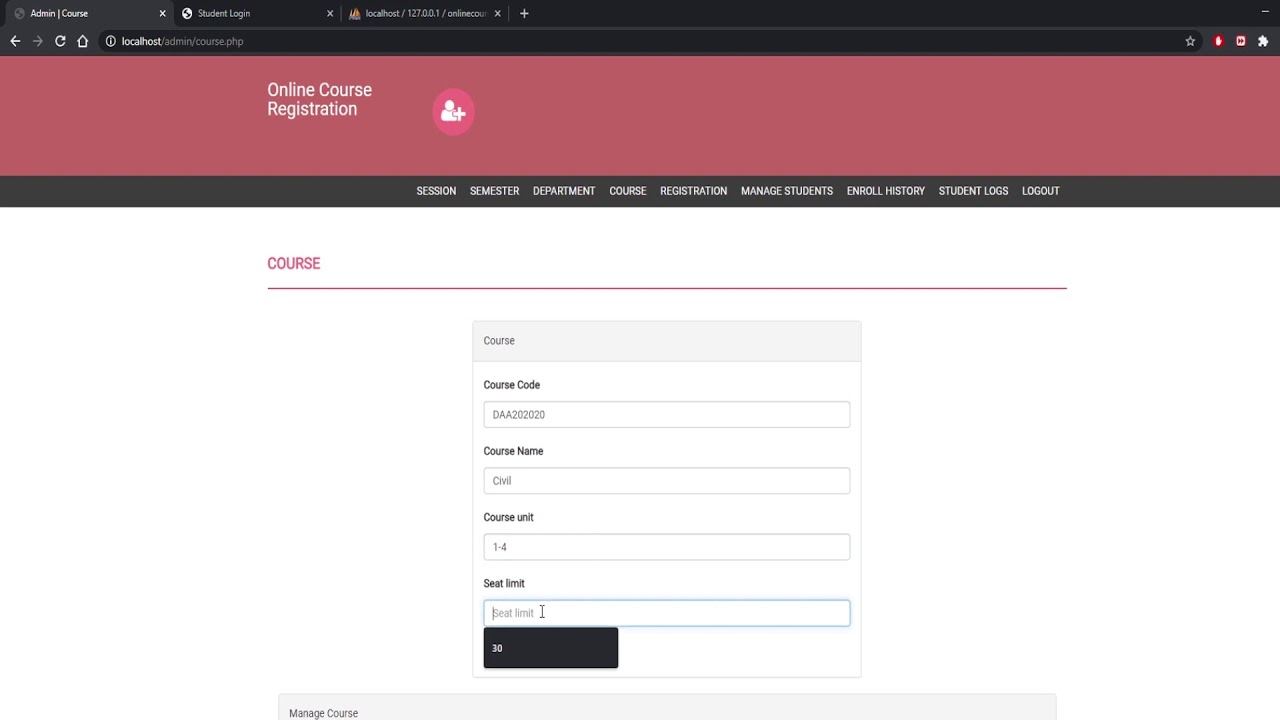1280x720 pixels.
Task: Open the SEMESTER menu item
Action: pyautogui.click(x=494, y=191)
